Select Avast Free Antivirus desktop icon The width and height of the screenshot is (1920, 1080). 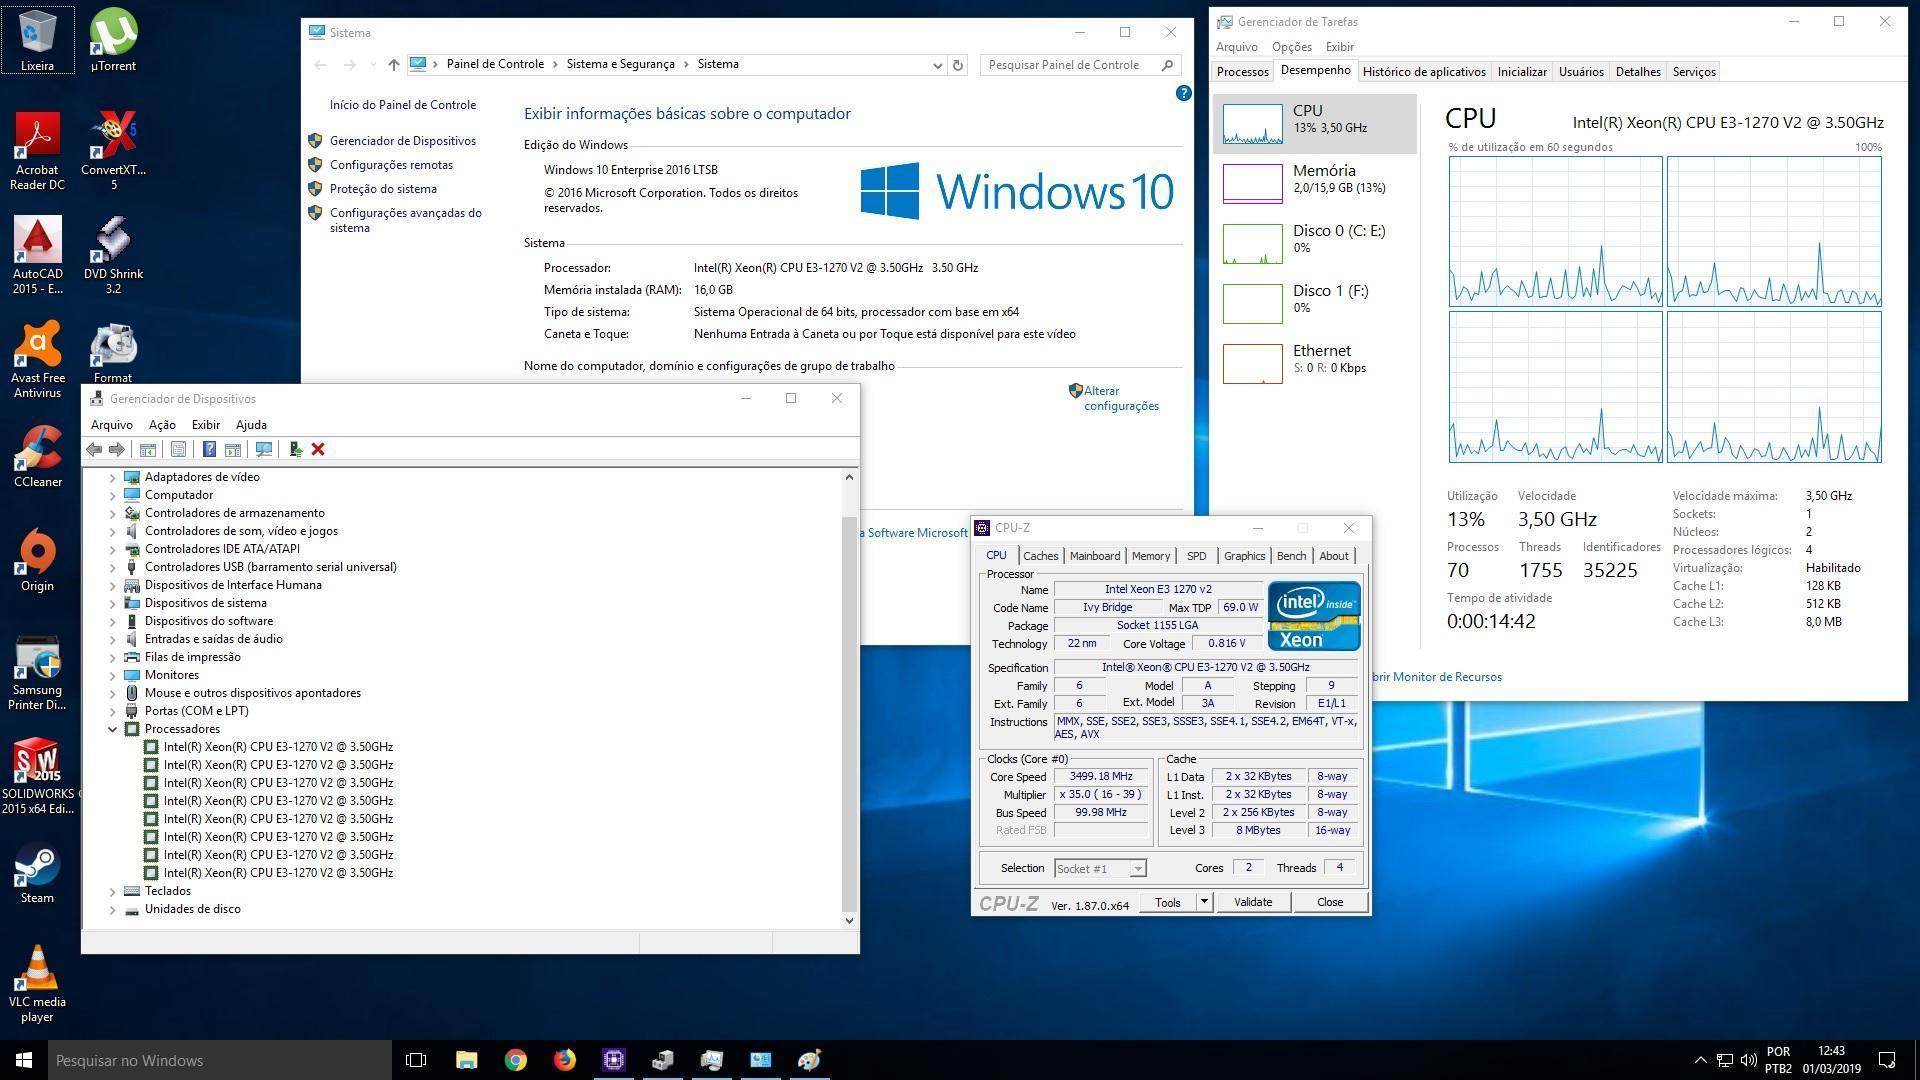pos(37,360)
